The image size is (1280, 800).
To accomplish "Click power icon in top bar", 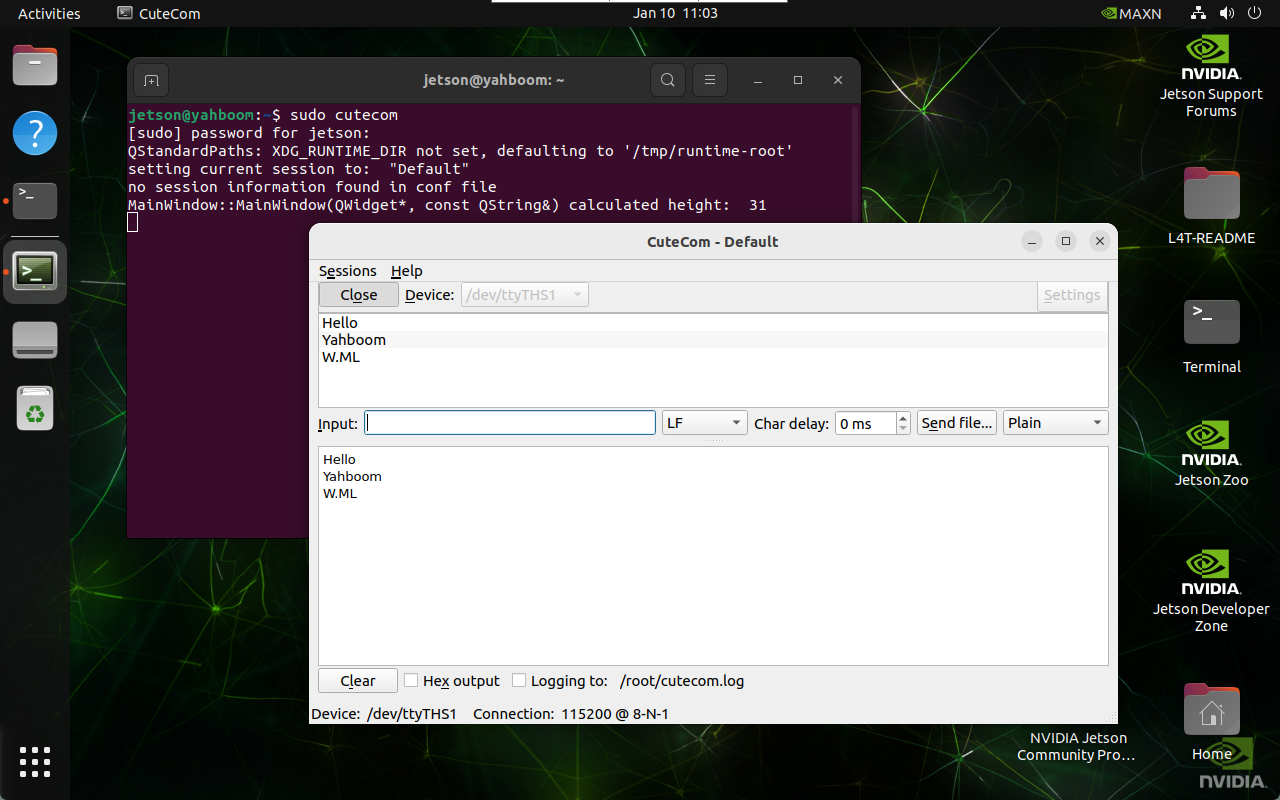I will click(x=1255, y=13).
